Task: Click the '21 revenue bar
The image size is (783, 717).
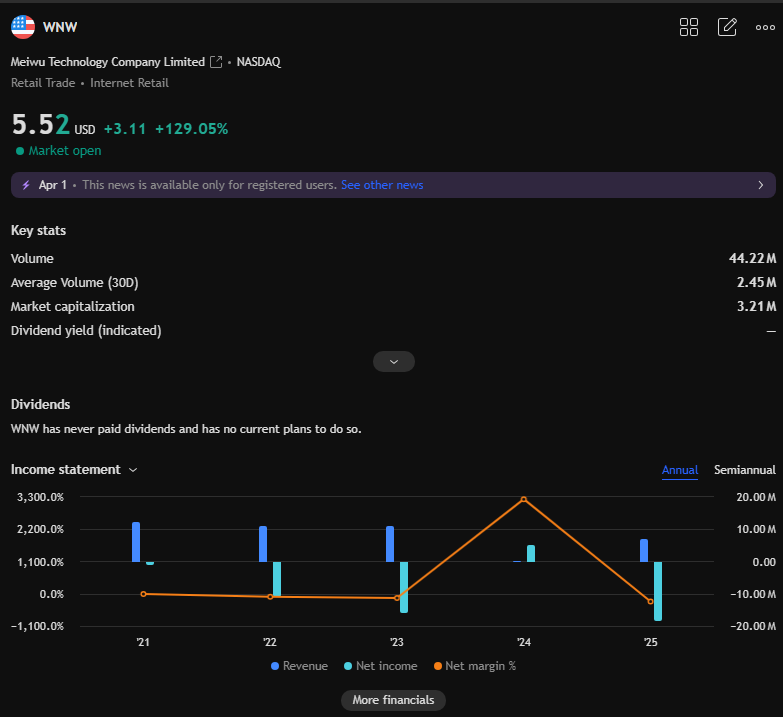Action: 136,542
